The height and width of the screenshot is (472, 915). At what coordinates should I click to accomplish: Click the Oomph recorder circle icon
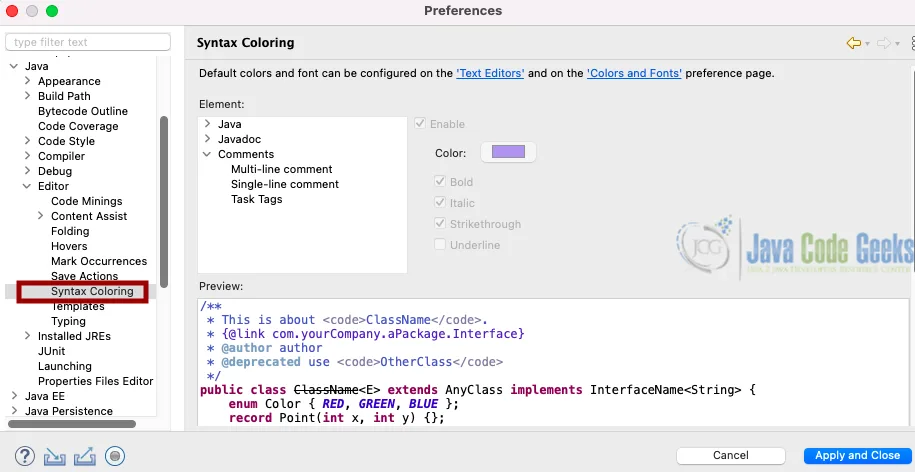point(115,456)
